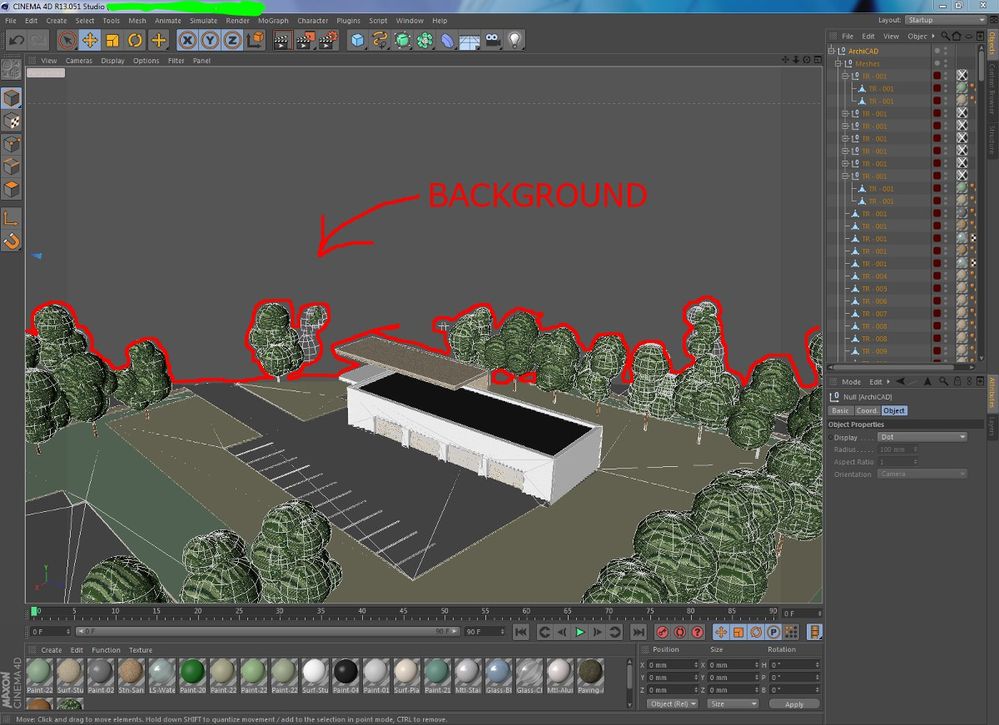The image size is (999, 725).
Task: Click TR - 007 layer color square
Action: point(937,313)
